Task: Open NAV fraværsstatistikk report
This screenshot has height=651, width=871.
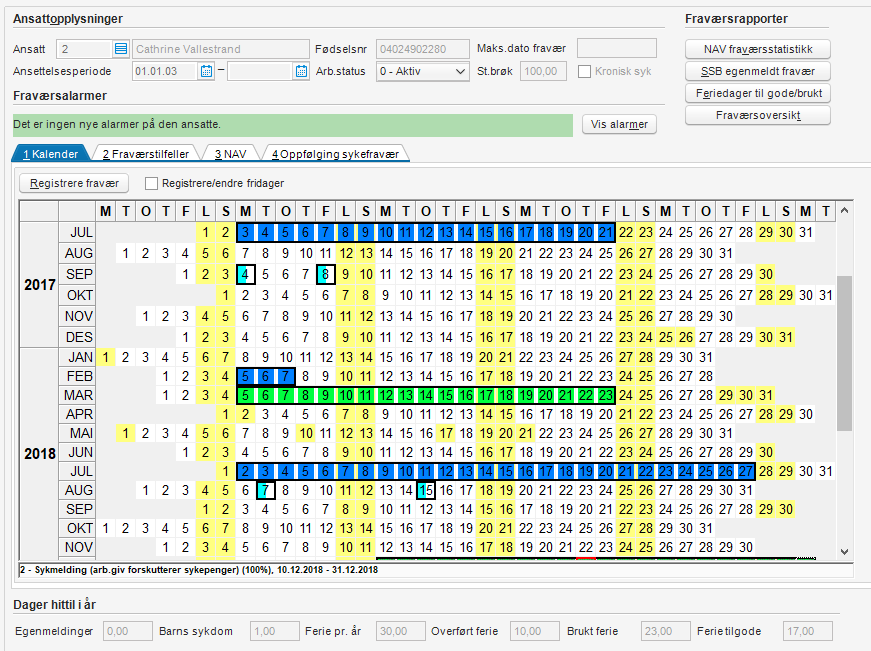Action: 758,49
